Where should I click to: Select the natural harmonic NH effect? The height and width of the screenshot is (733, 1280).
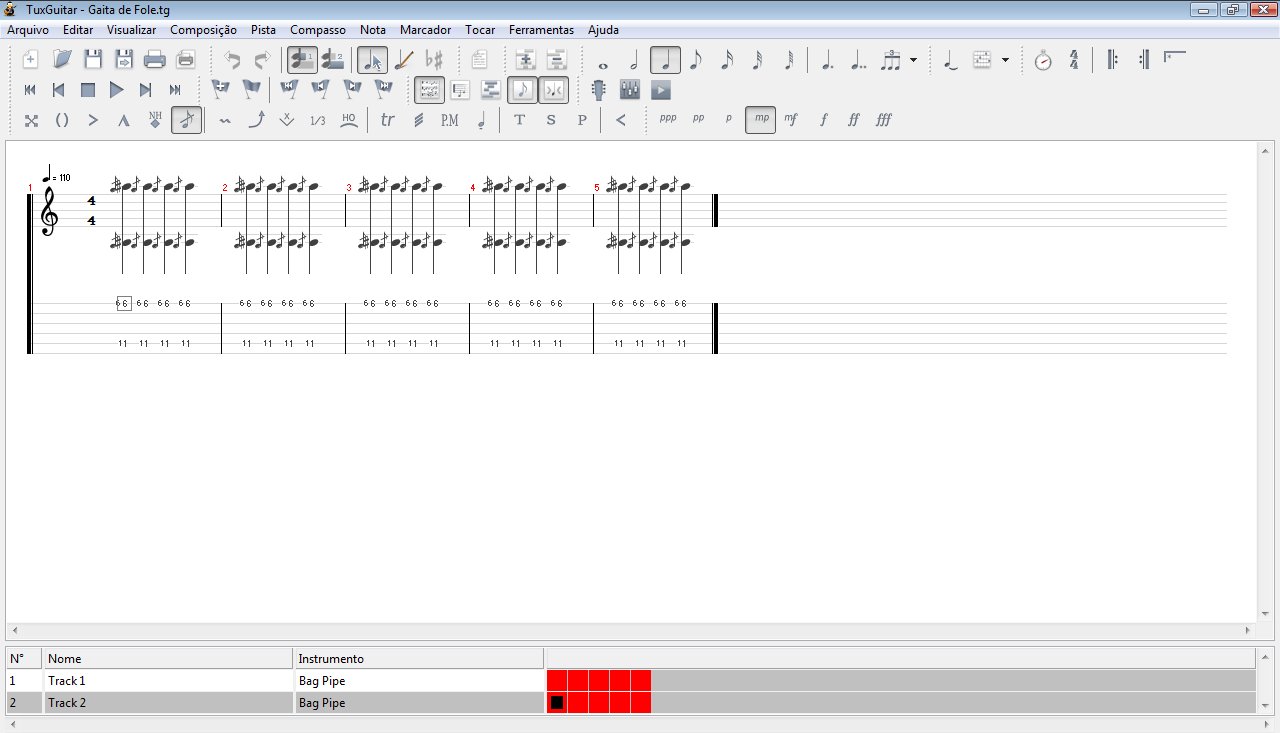pyautogui.click(x=155, y=120)
